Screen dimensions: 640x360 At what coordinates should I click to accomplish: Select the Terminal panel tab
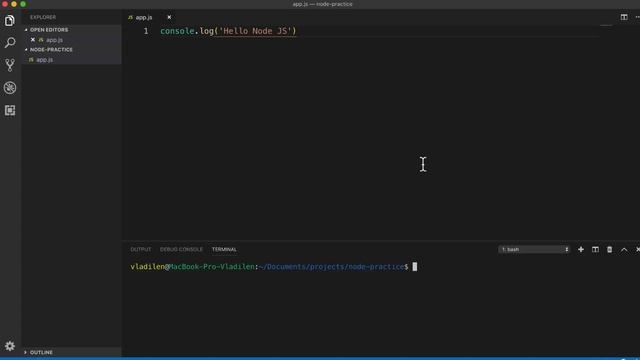click(224, 249)
